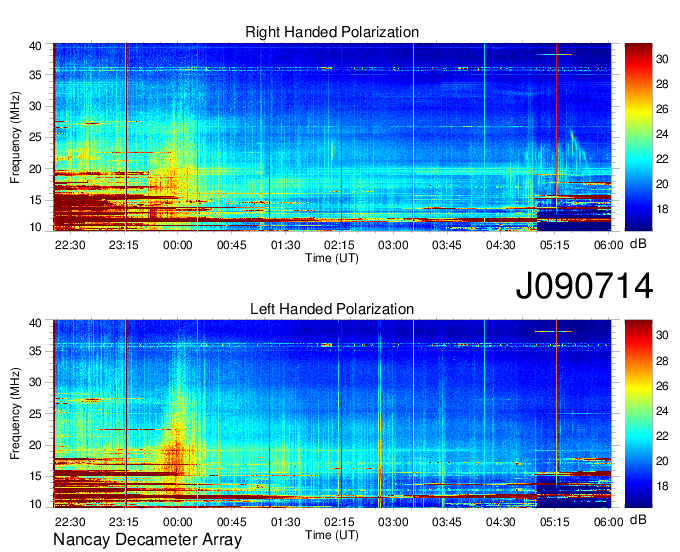Click the '30' value on the top colorbar
680x552 pixels.
click(662, 59)
